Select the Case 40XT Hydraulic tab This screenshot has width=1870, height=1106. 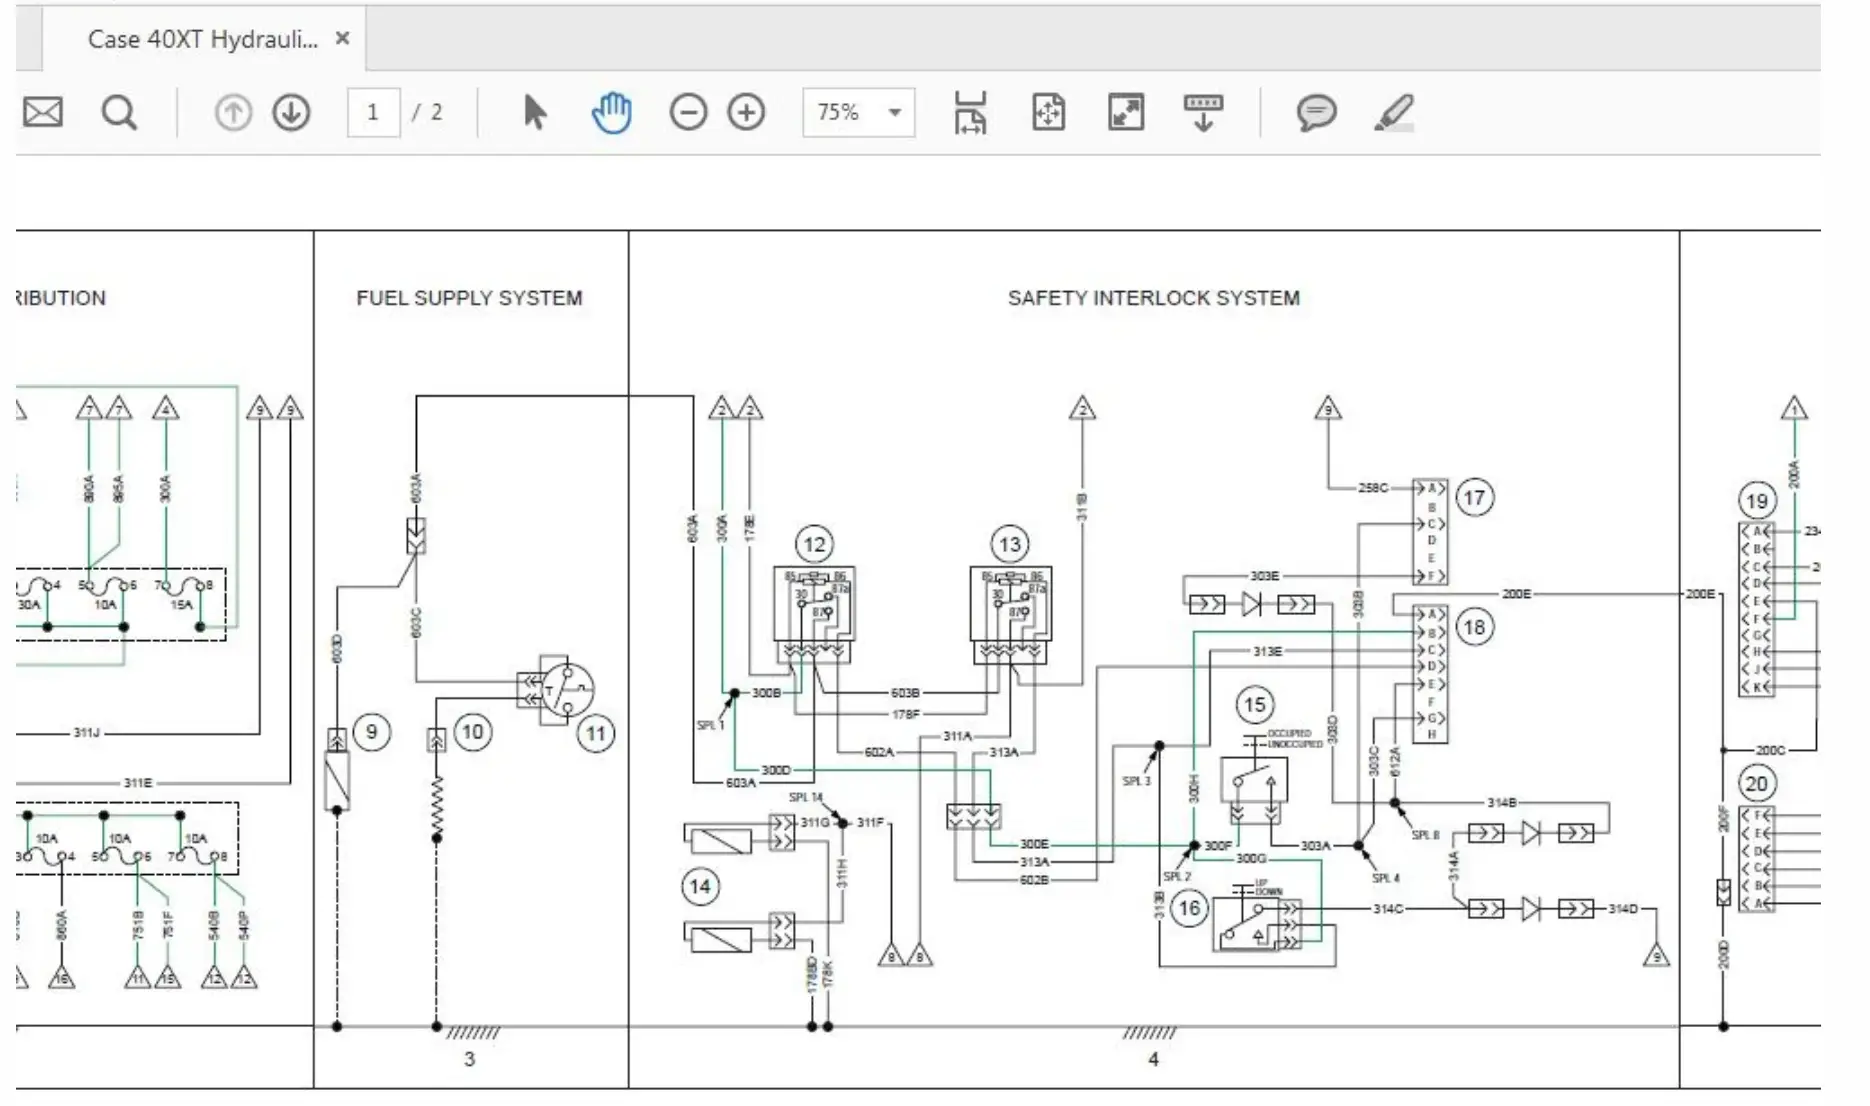coord(202,39)
